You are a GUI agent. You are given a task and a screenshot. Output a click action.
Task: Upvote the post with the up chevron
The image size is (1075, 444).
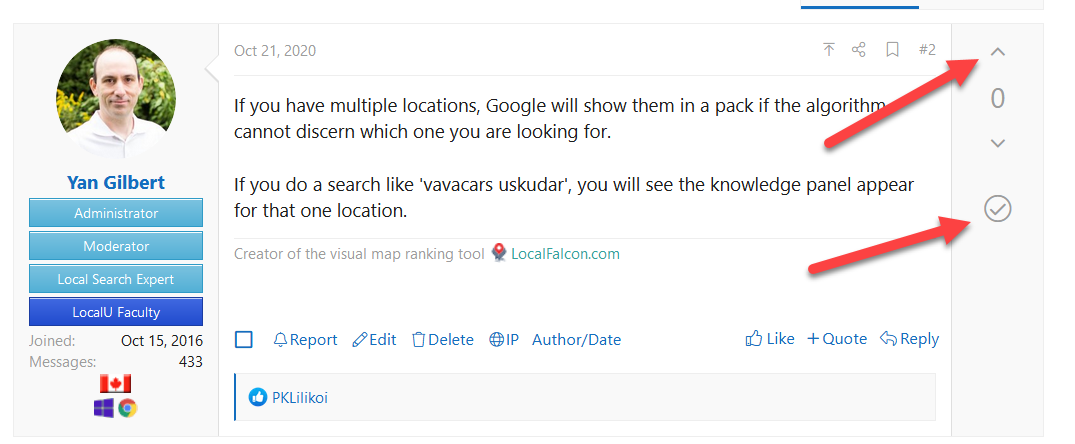click(998, 51)
